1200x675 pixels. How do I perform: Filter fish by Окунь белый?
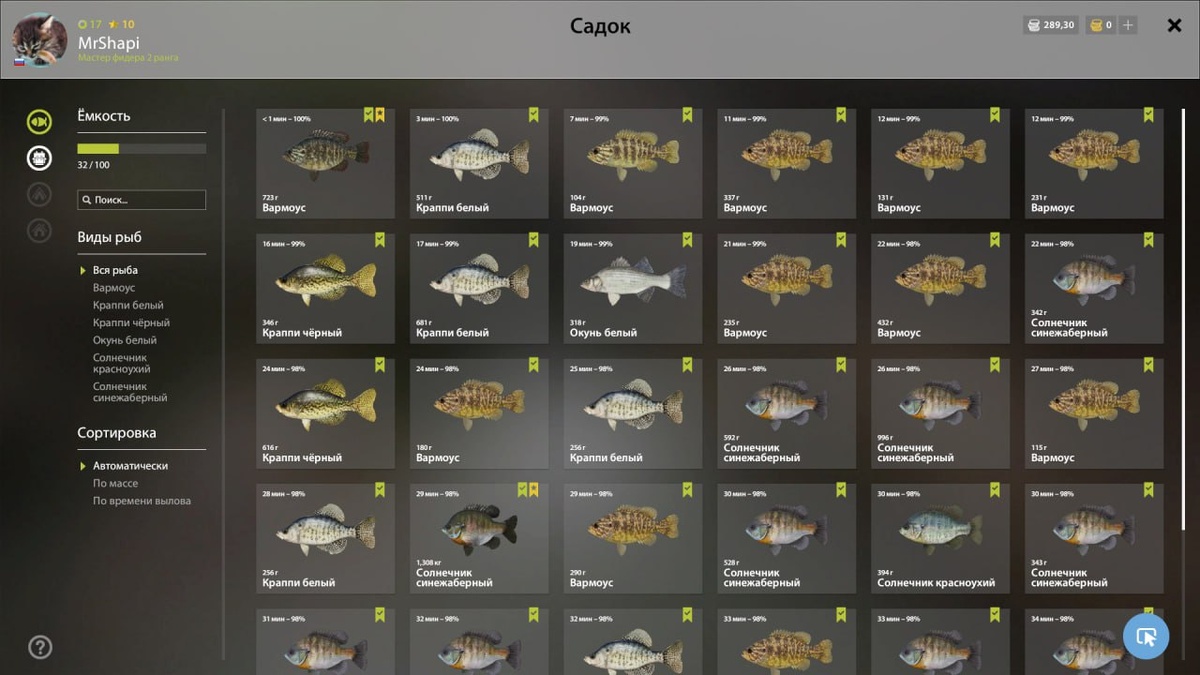pyautogui.click(x=125, y=340)
